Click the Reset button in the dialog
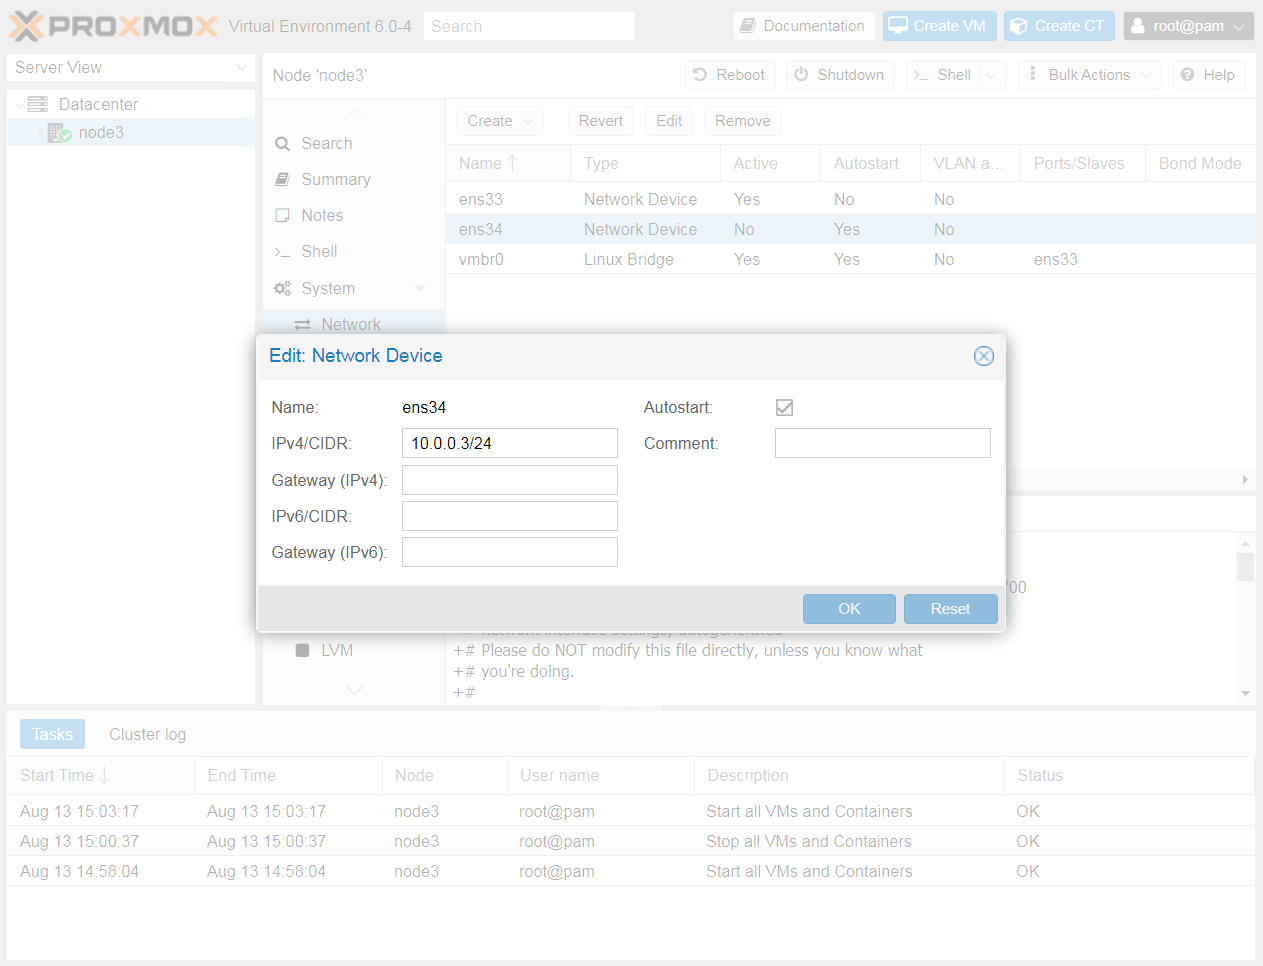1263x966 pixels. [x=951, y=609]
